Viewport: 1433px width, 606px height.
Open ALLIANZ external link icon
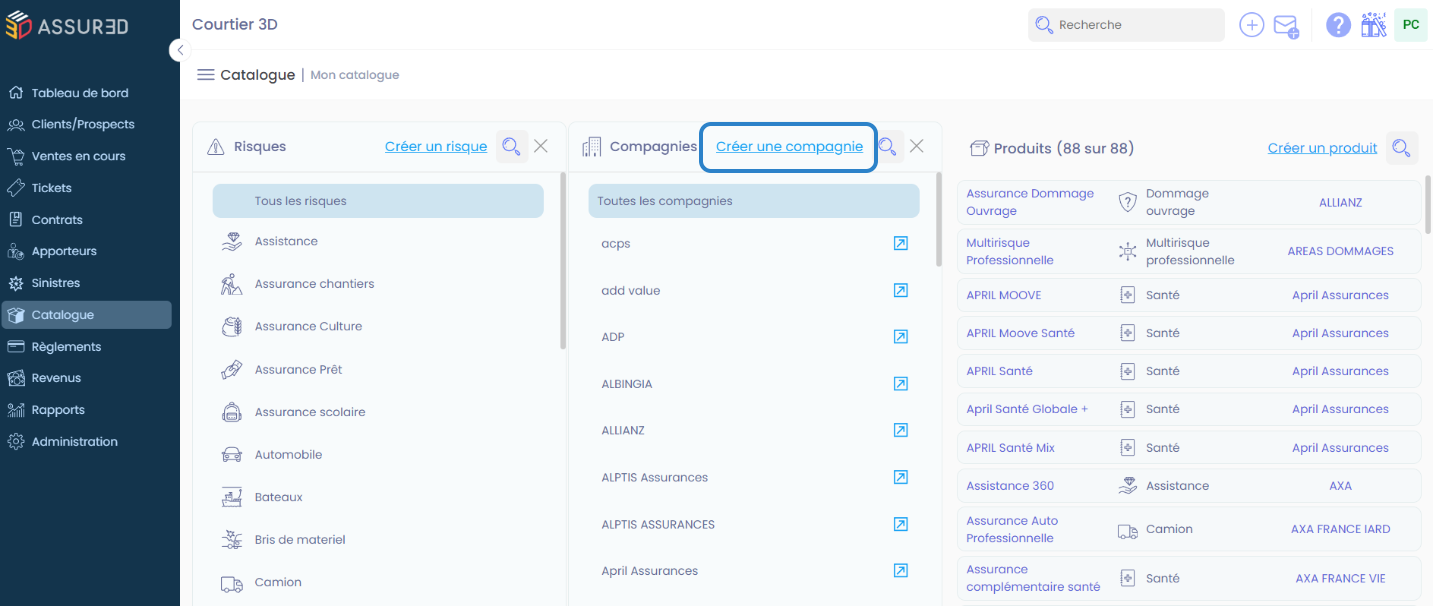tap(900, 430)
